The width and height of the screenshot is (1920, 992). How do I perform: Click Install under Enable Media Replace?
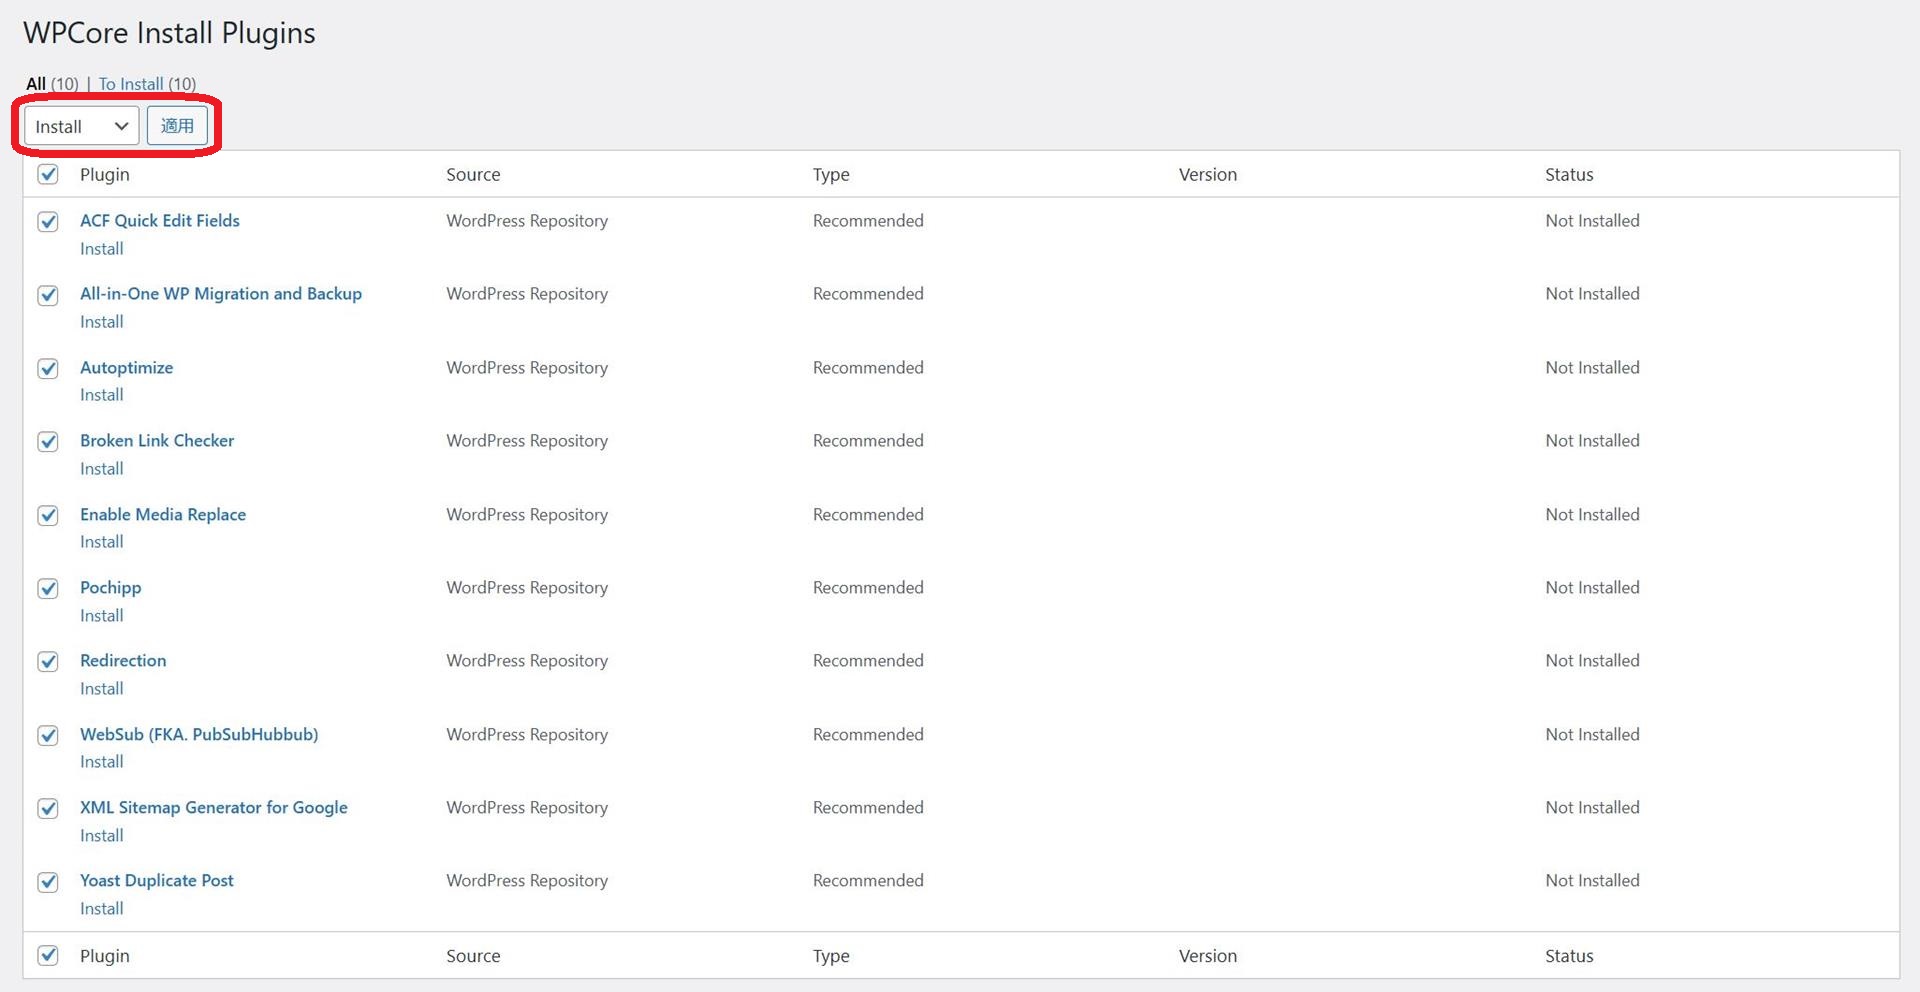tap(102, 542)
